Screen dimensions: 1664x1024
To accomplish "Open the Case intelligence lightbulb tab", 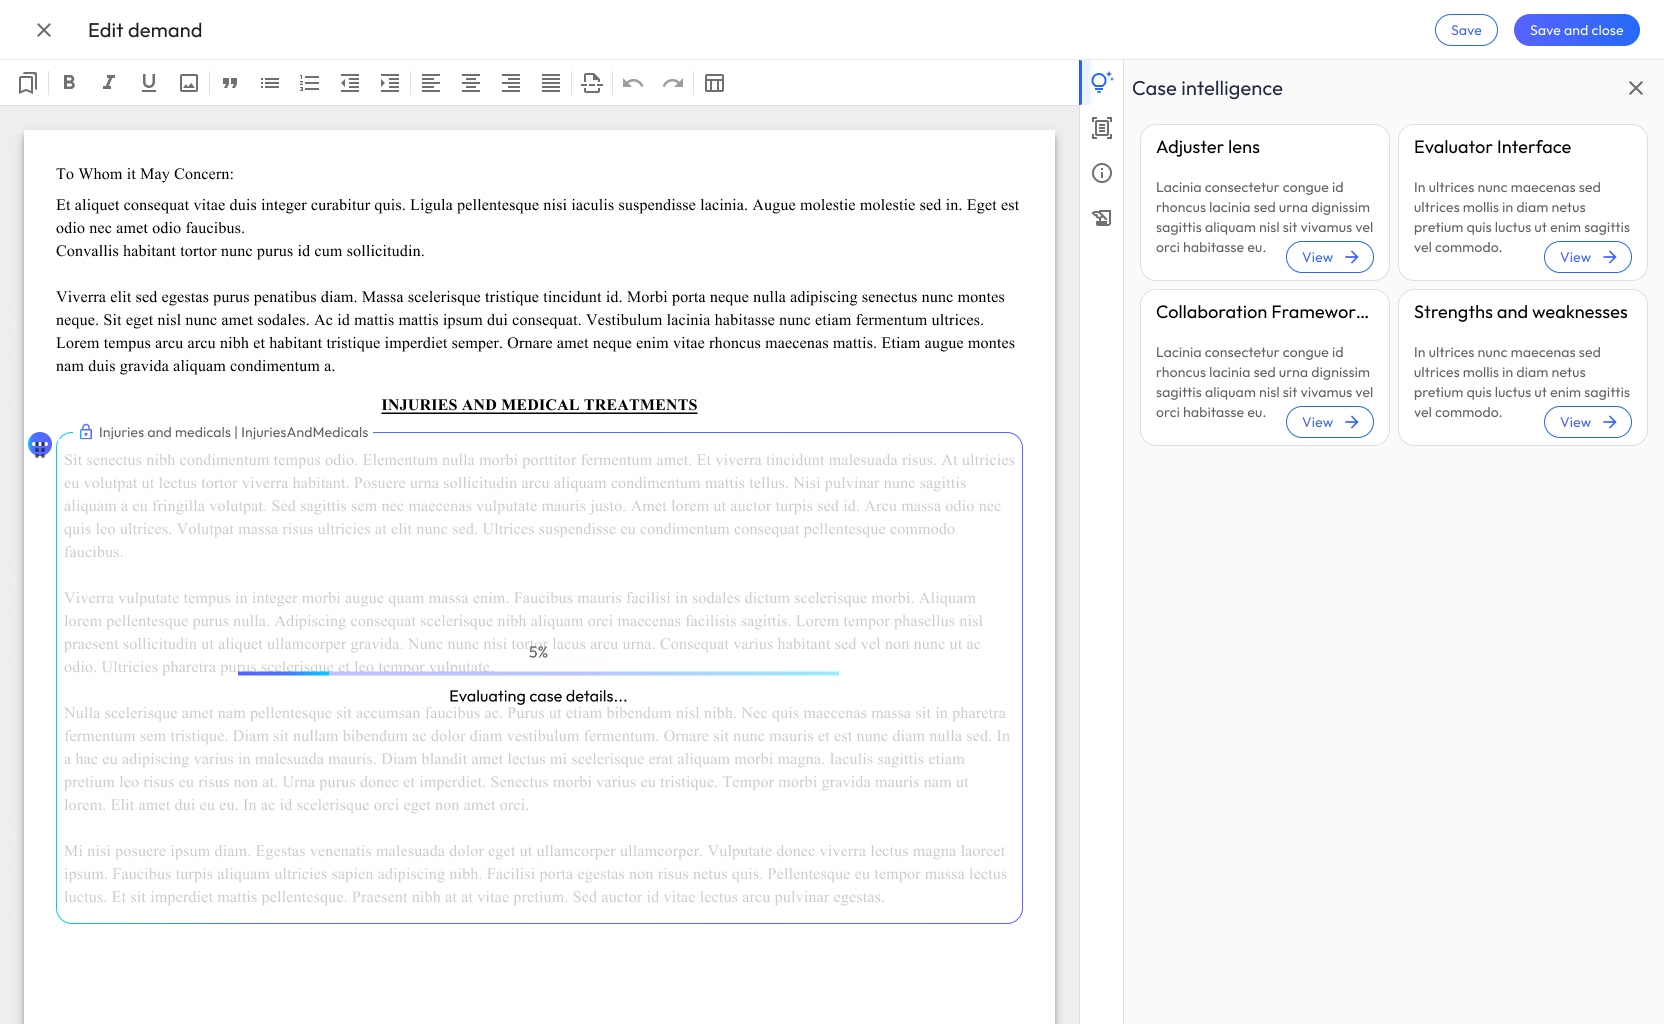I will [1102, 82].
